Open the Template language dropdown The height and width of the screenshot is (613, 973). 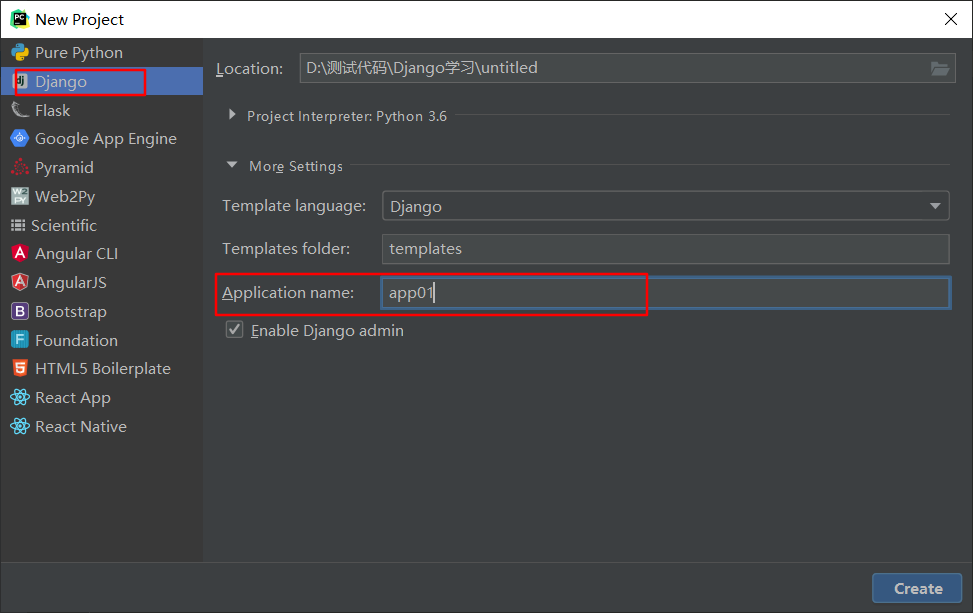665,206
